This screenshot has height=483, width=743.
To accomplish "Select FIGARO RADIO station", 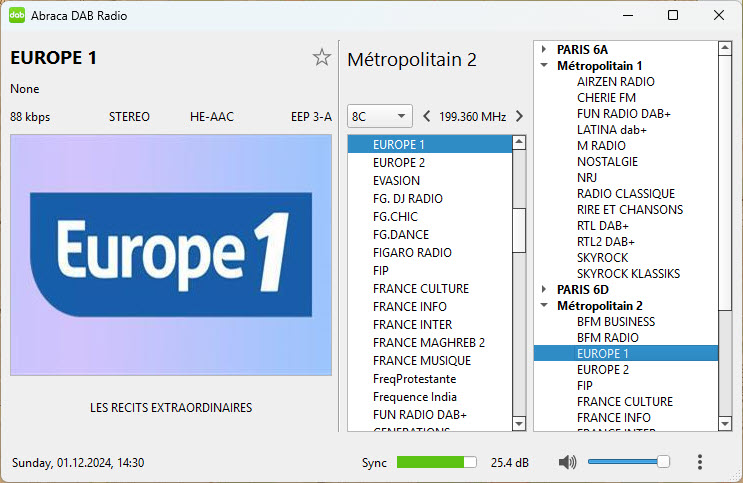I will coord(430,253).
